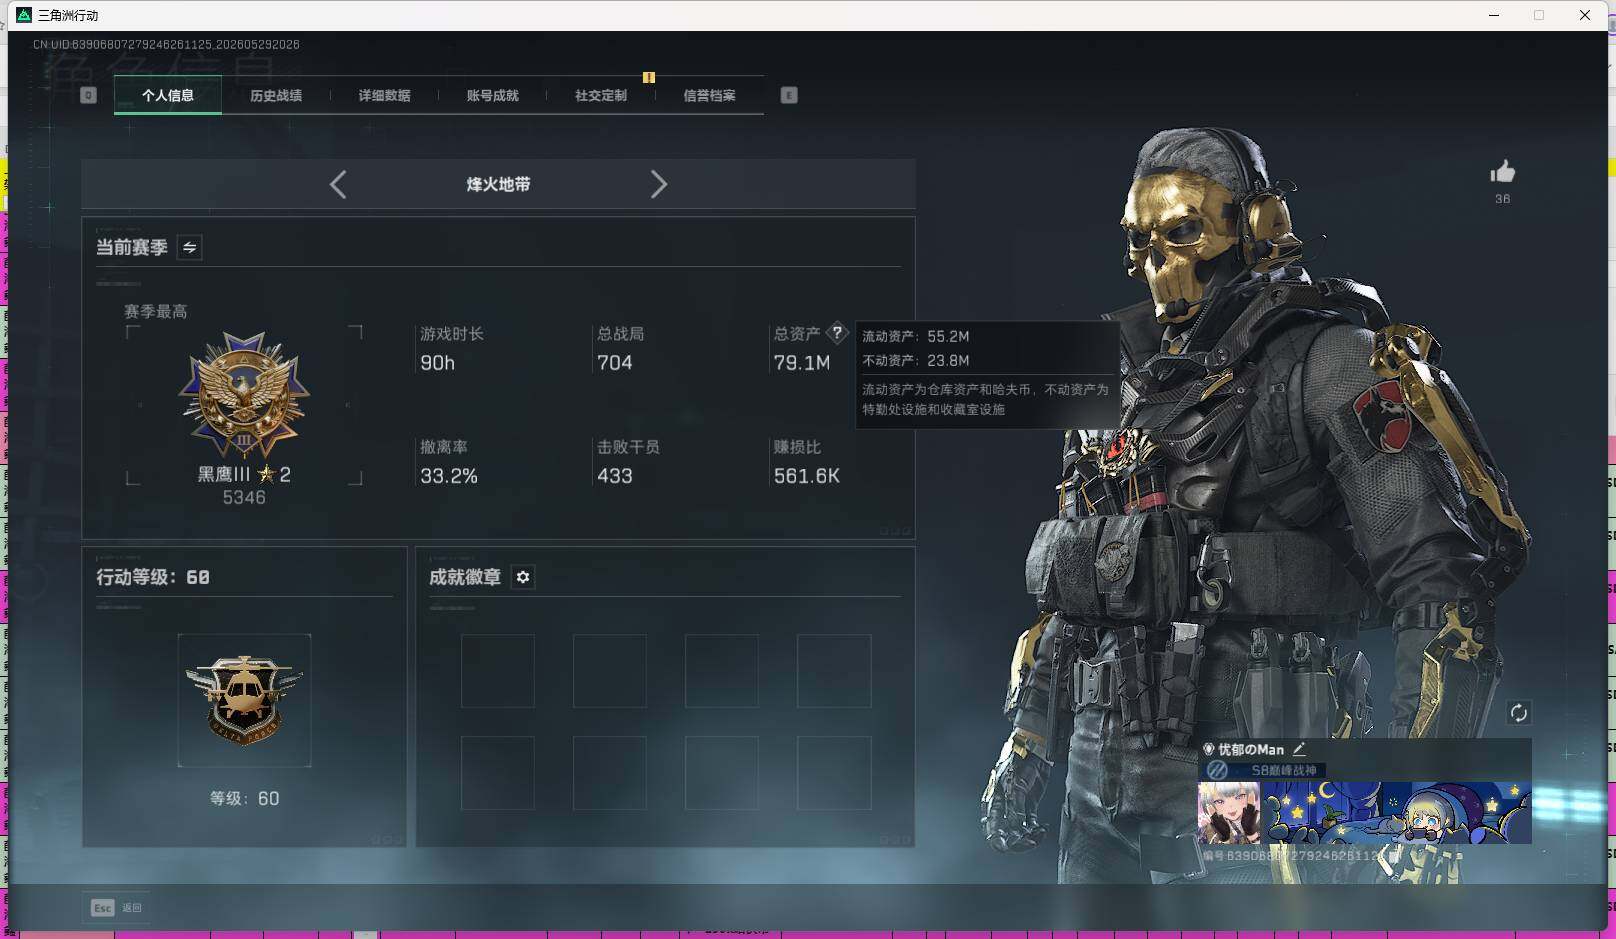Viewport: 1616px width, 939px height.
Task: Click the 流动资产: 55.2M line
Action: click(x=916, y=336)
